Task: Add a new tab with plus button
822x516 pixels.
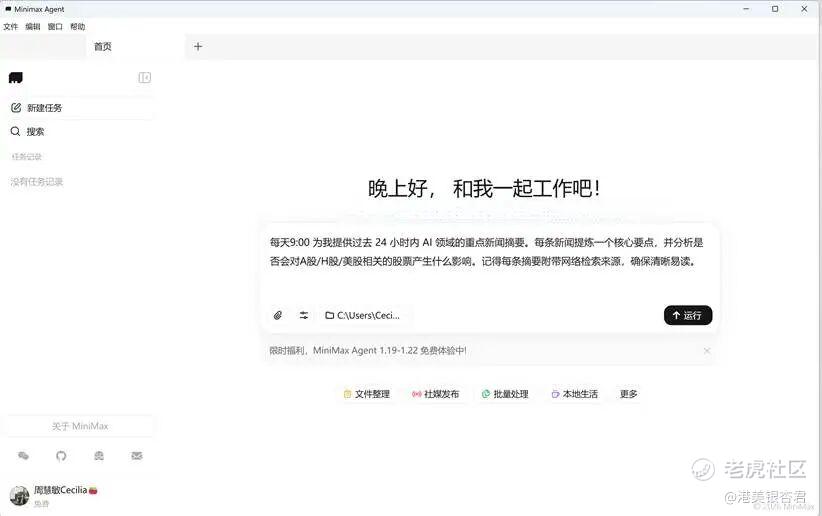Action: pyautogui.click(x=198, y=47)
